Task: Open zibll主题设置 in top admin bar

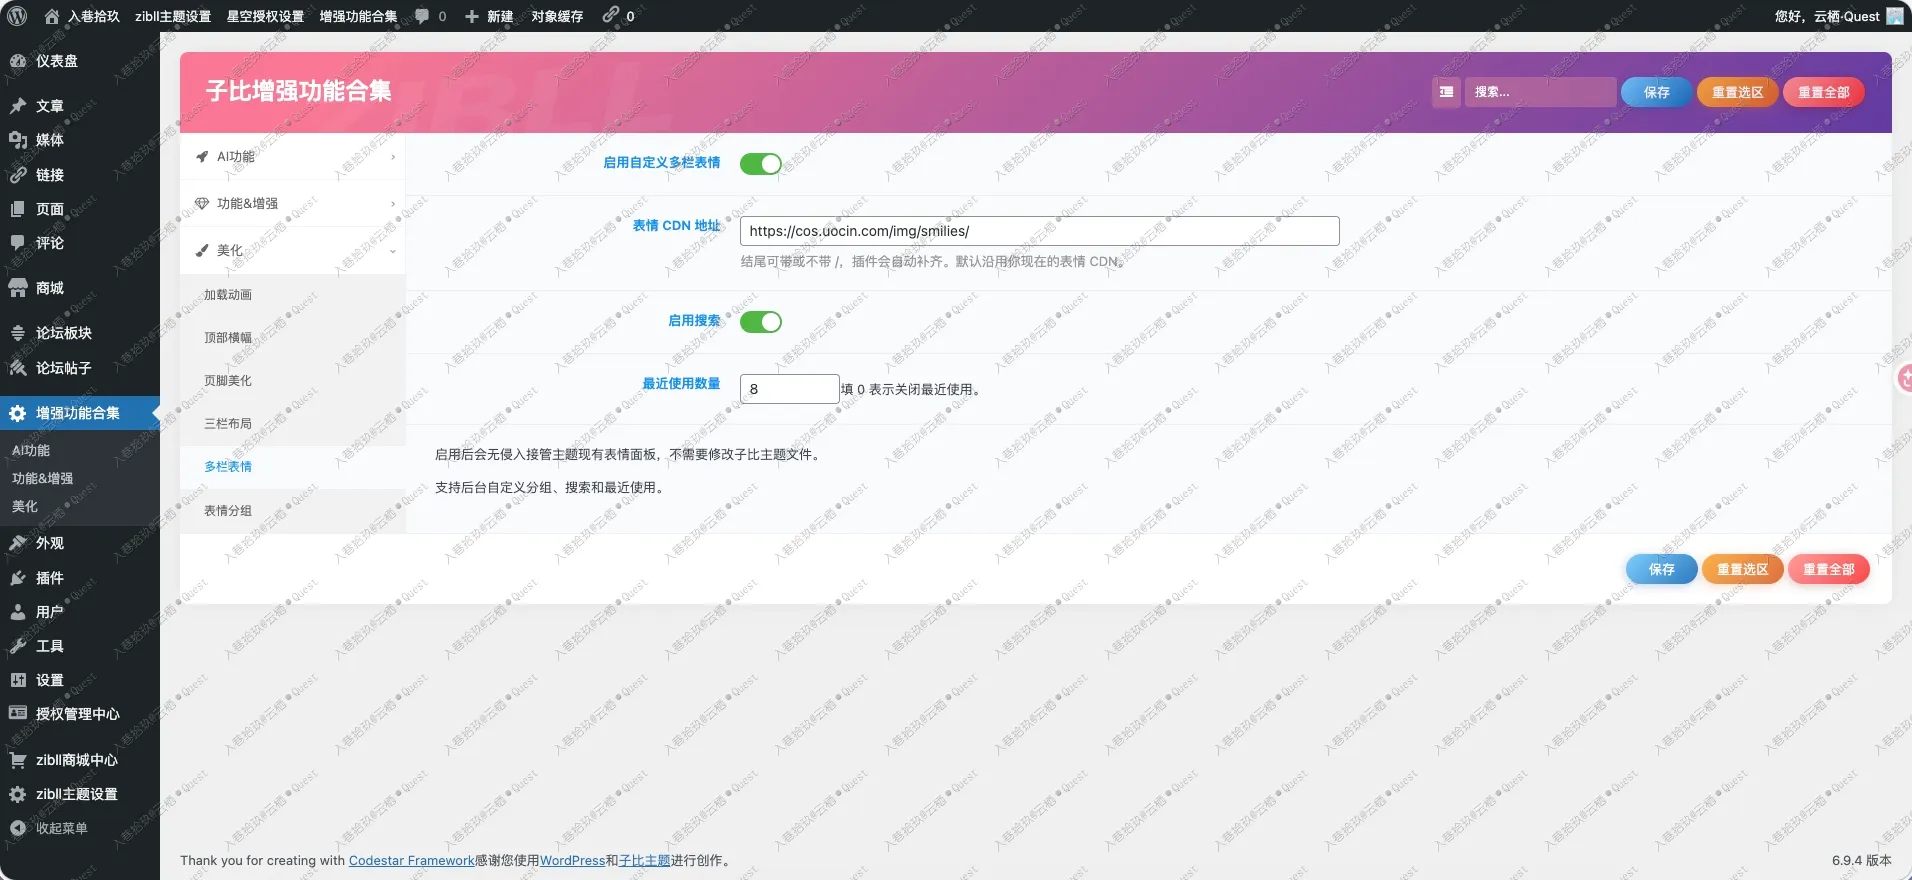Action: click(x=173, y=16)
